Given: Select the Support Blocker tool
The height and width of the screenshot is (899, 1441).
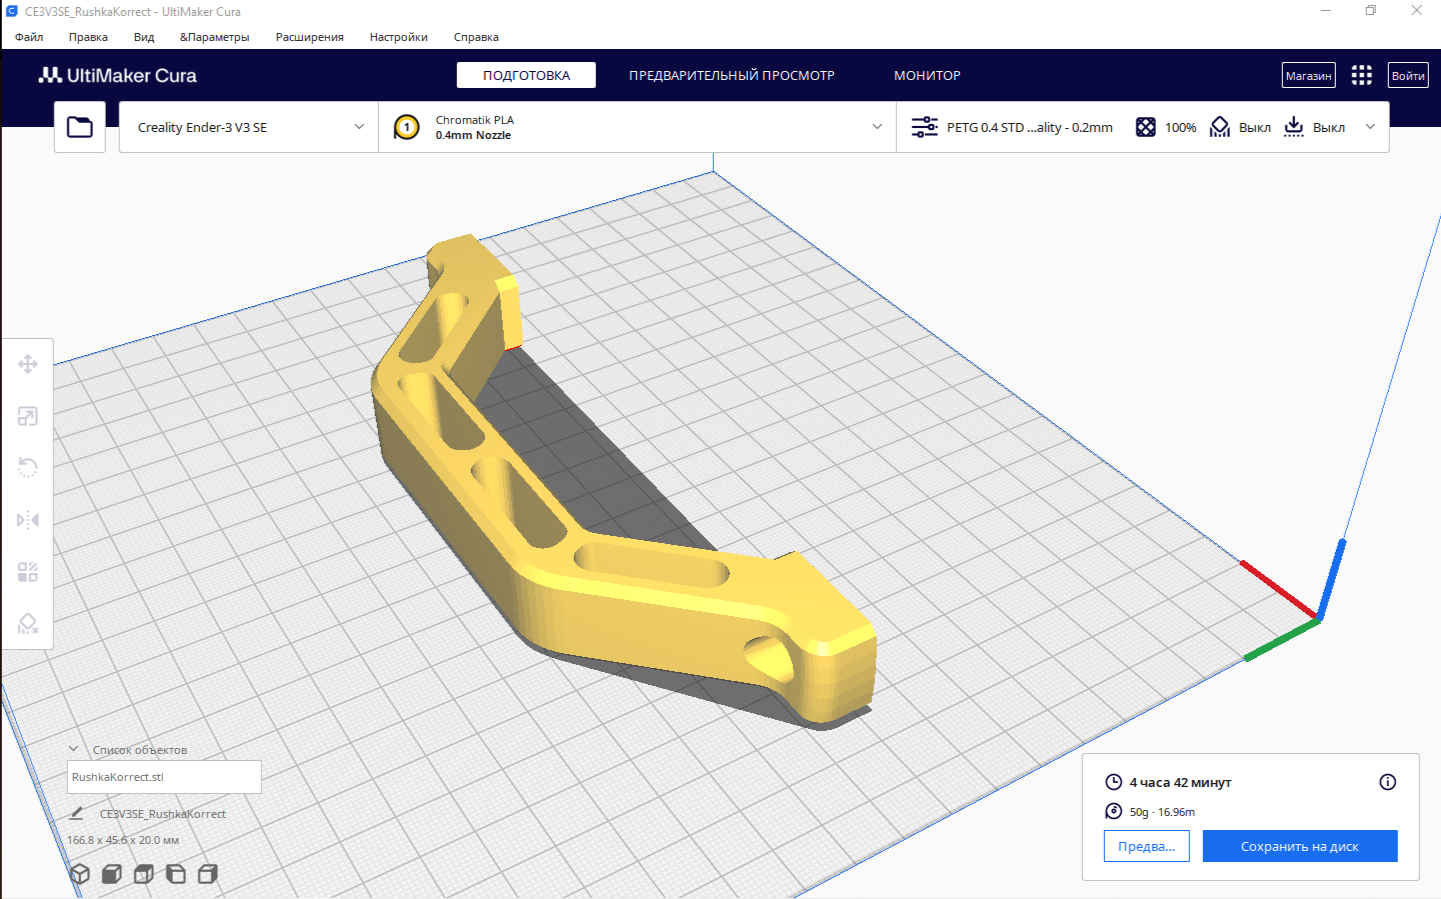Looking at the screenshot, I should pyautogui.click(x=28, y=624).
